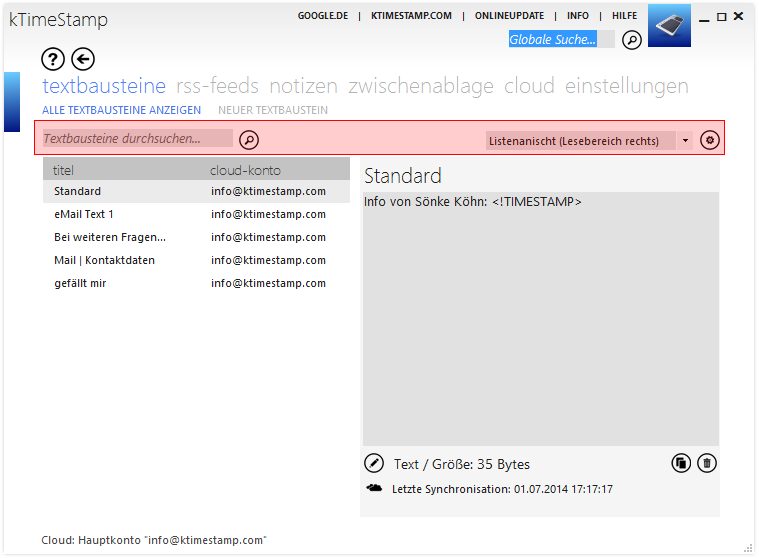Open the ONLINEUPDATE menu link
Screen dimensions: 759x558
pos(509,16)
